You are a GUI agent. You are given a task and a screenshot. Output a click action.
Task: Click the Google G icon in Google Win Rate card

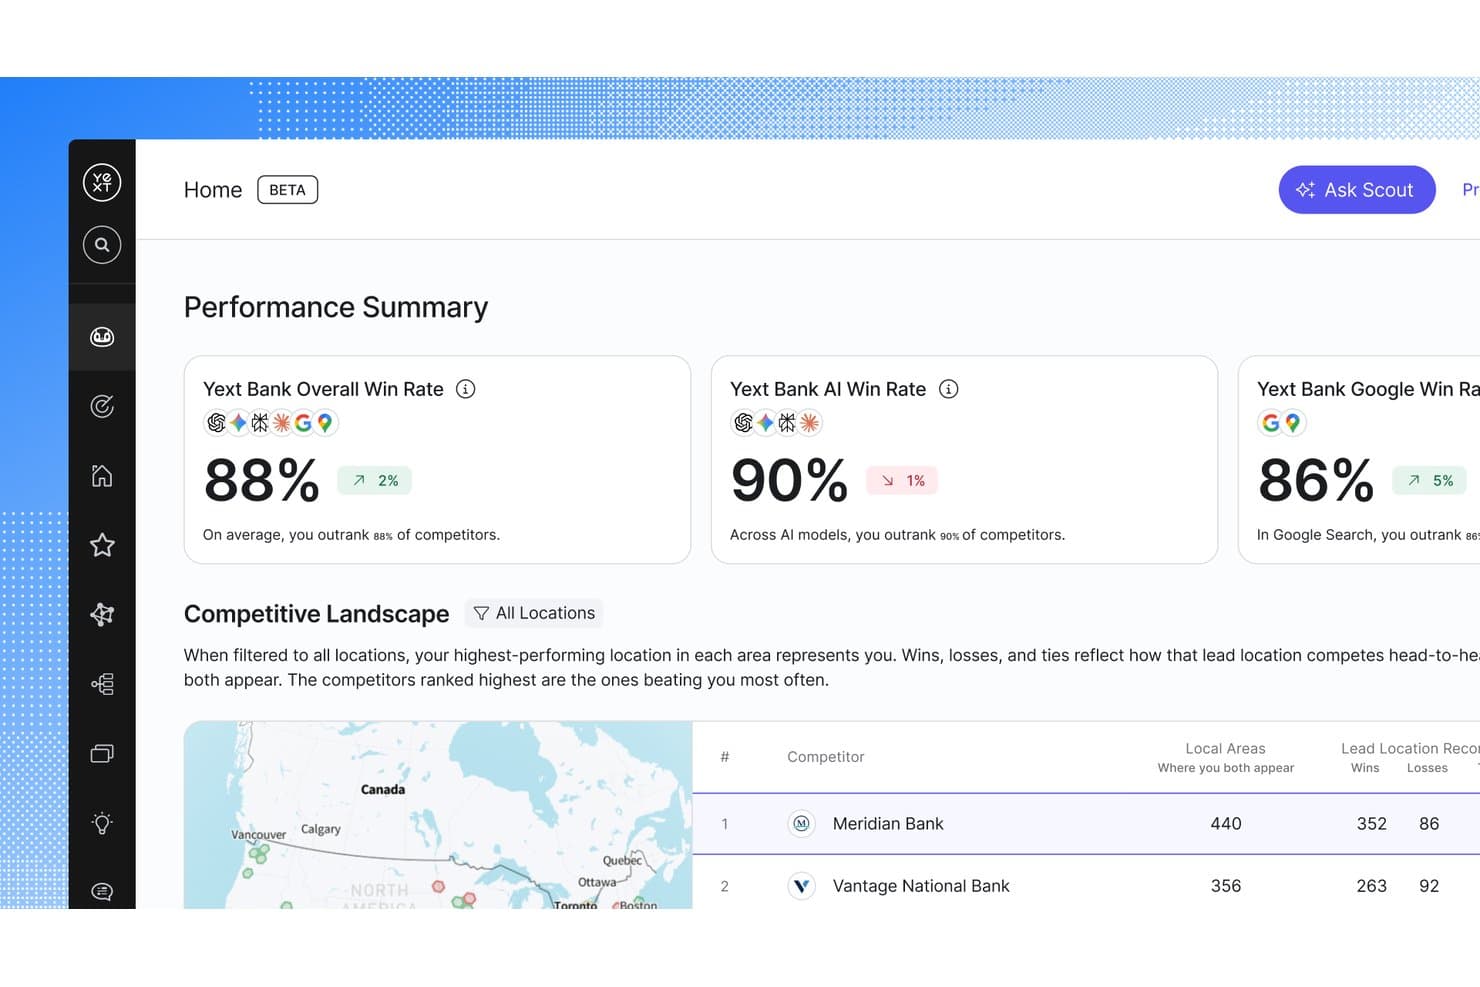coord(1271,423)
